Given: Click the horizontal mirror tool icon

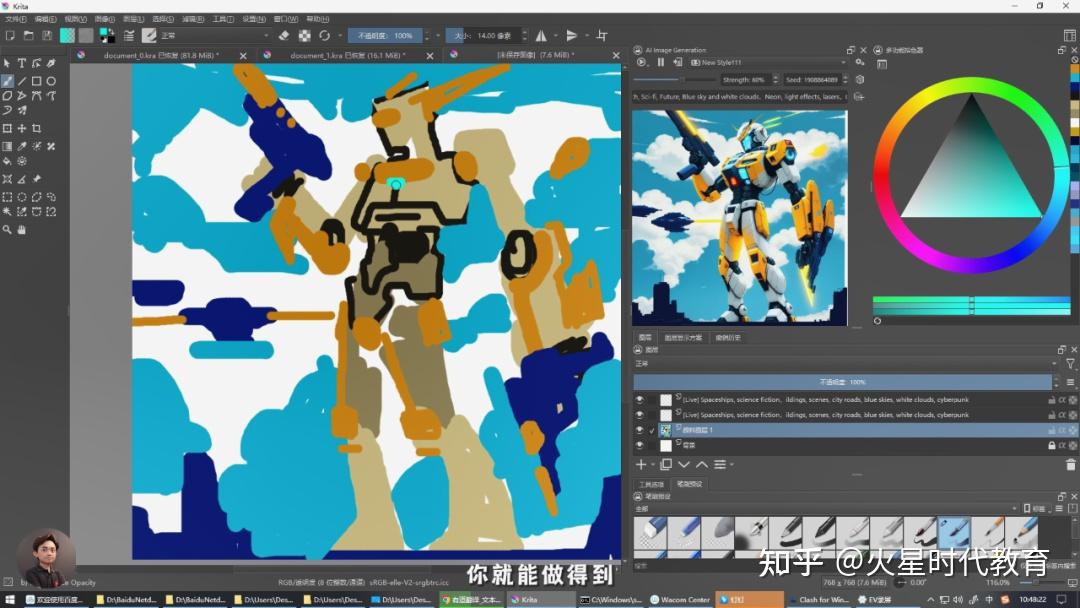Looking at the screenshot, I should click(x=541, y=35).
